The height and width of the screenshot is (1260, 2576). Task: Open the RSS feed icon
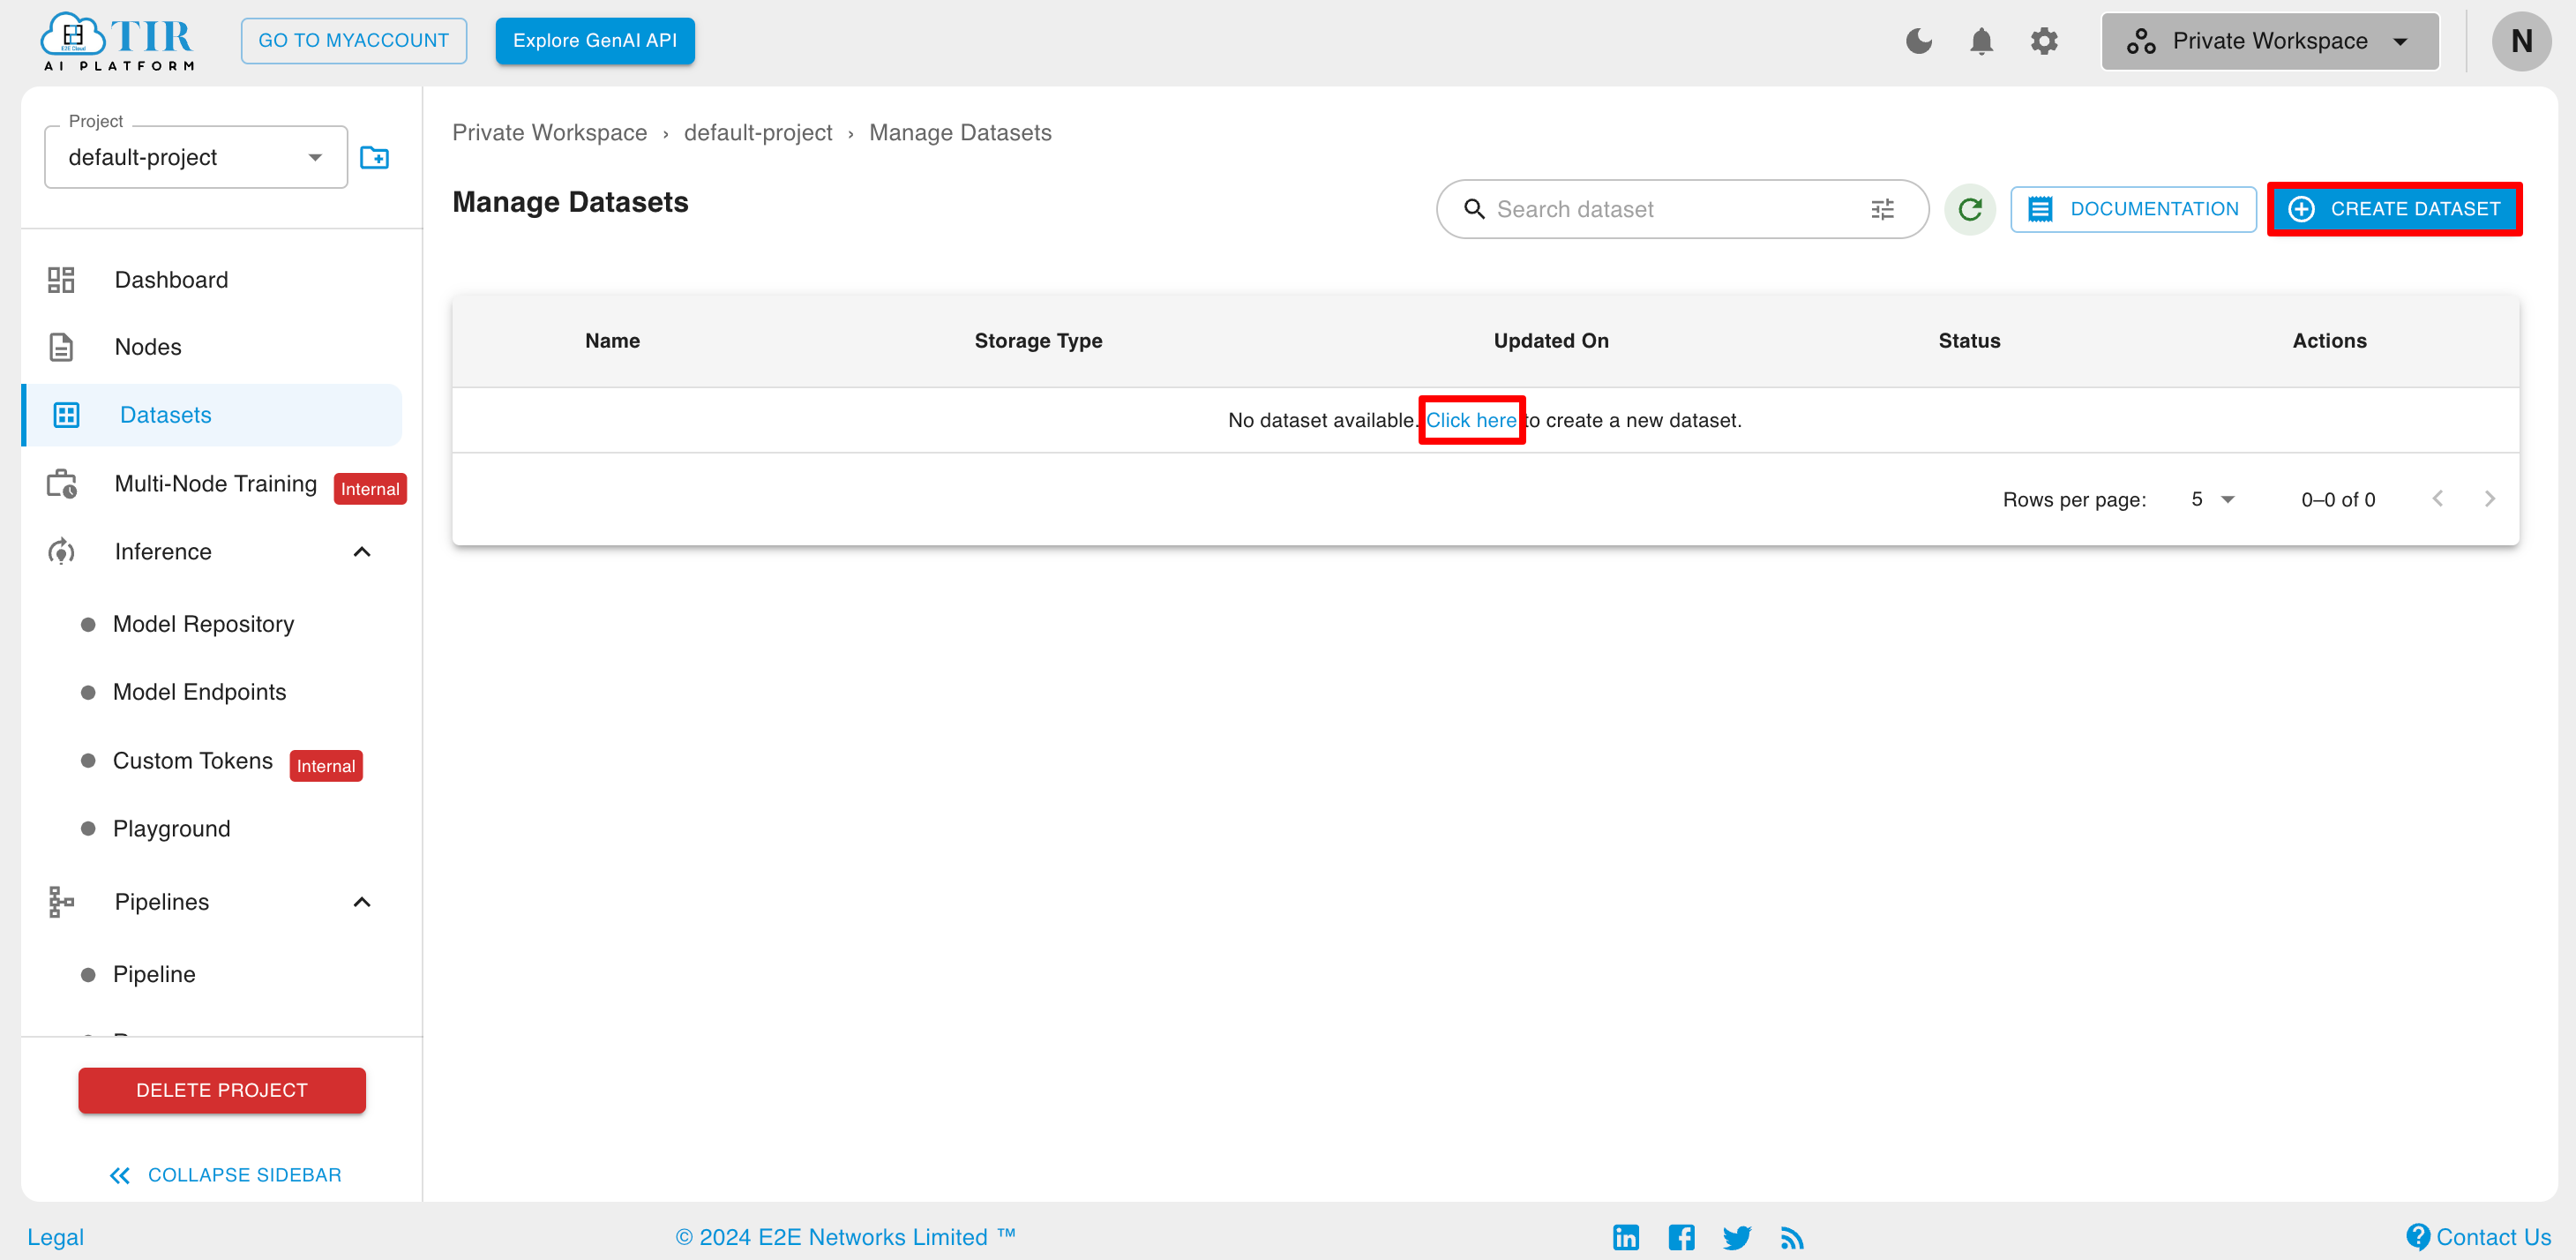click(1792, 1237)
